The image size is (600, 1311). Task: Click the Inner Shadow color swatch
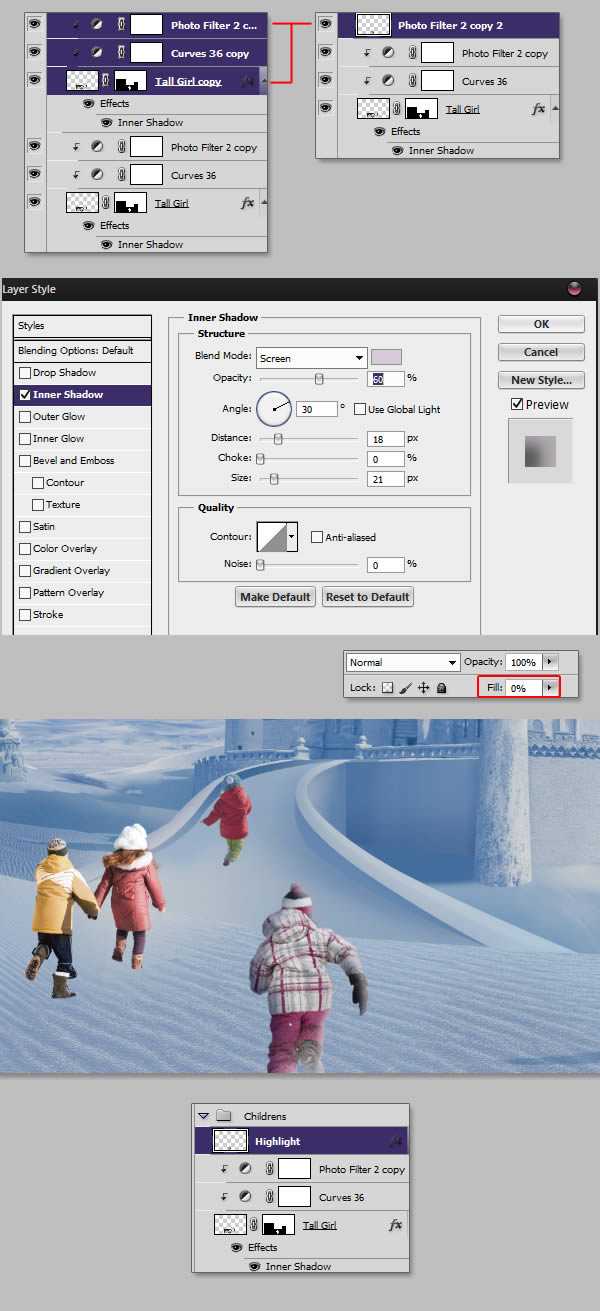[386, 357]
